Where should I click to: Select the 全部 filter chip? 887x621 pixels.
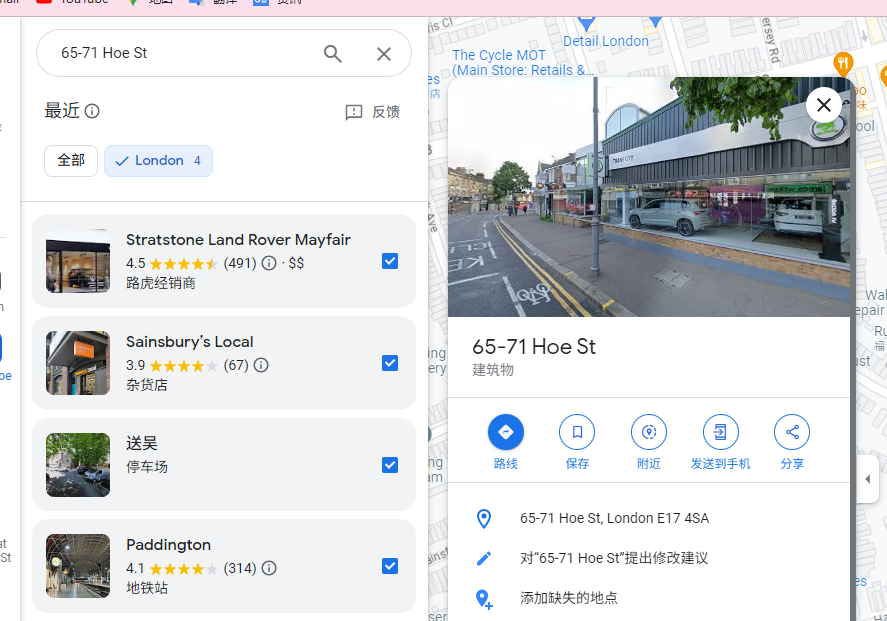point(71,161)
